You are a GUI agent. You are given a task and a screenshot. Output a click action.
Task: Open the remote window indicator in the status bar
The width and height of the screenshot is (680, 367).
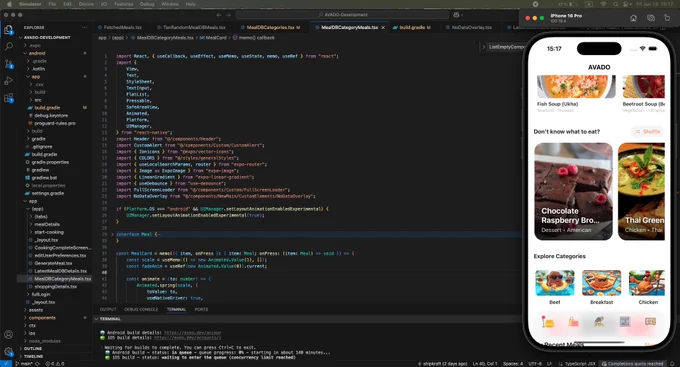click(x=5, y=364)
